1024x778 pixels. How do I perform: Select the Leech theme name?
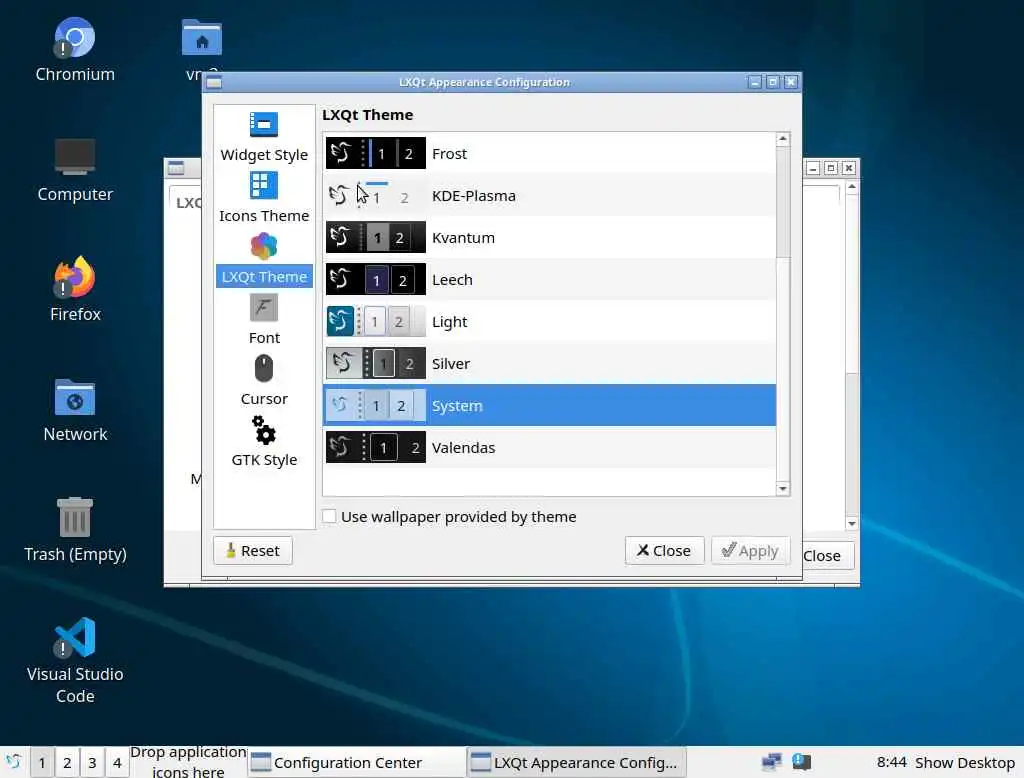point(452,280)
